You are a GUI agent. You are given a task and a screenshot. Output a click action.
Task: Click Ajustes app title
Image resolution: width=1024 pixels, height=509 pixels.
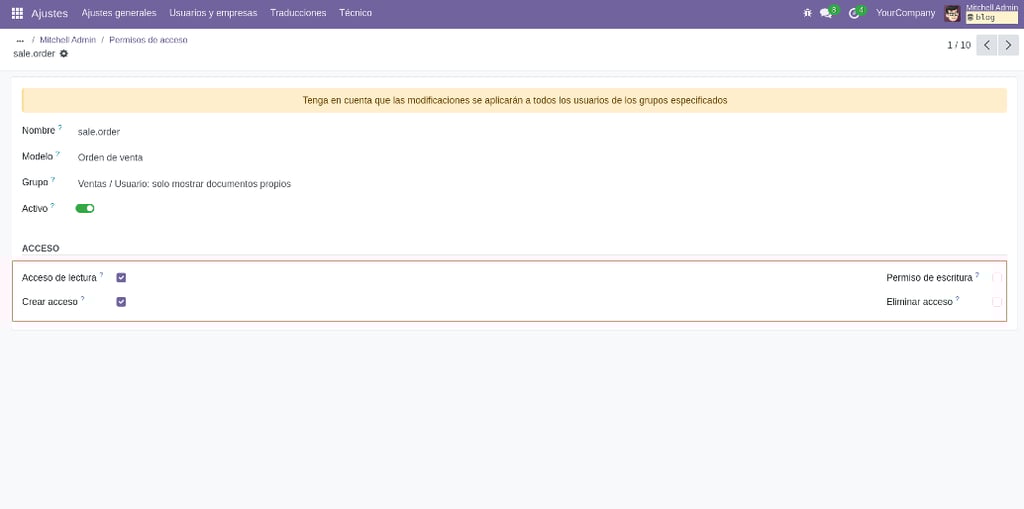(x=50, y=13)
